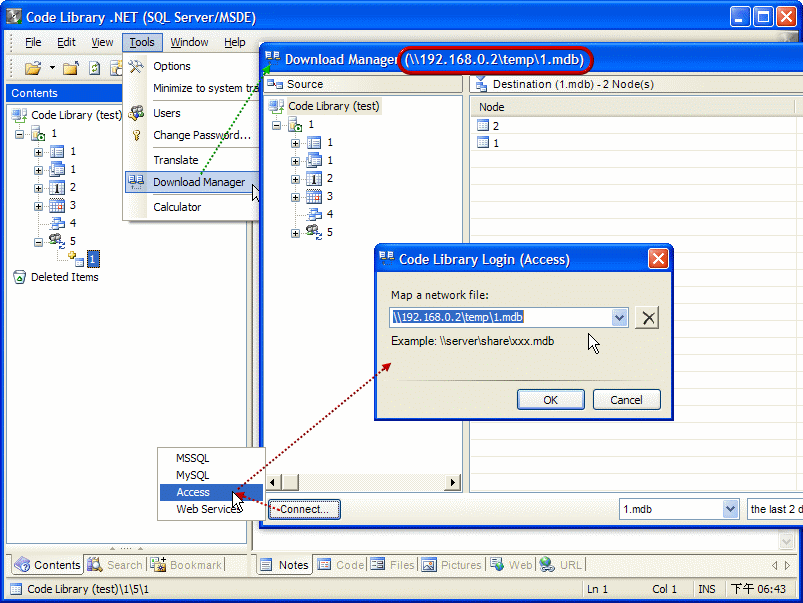803x603 pixels.
Task: Switch to Pictures tab
Action: 452,565
